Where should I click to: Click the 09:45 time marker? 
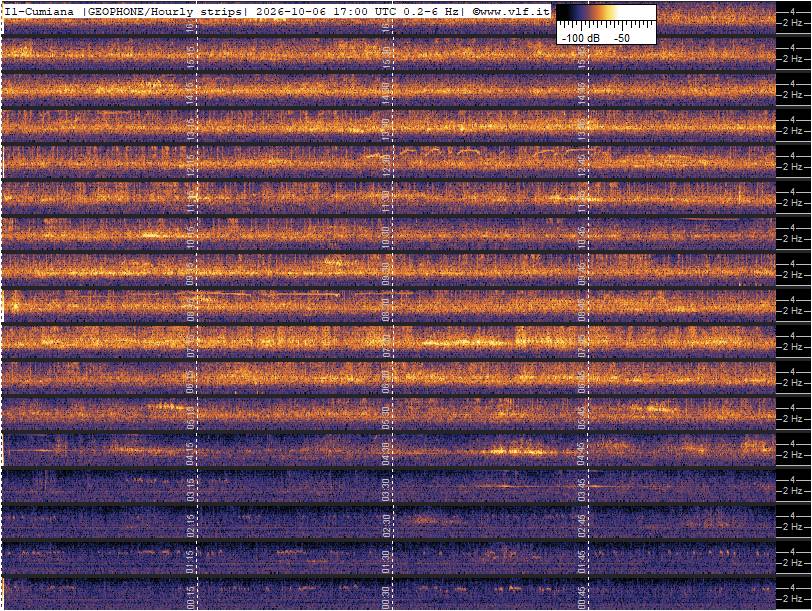583,274
